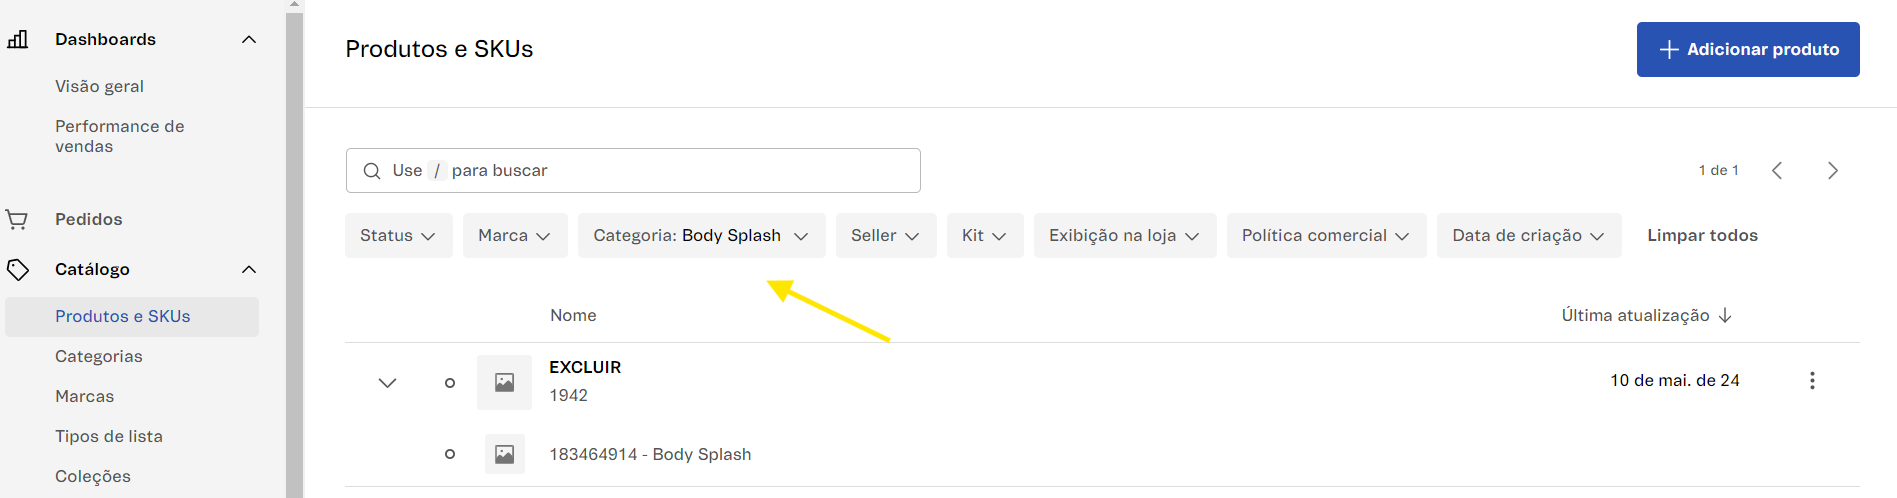Collapse the Dashboards sidebar section
Image resolution: width=1897 pixels, height=498 pixels.
click(x=249, y=39)
